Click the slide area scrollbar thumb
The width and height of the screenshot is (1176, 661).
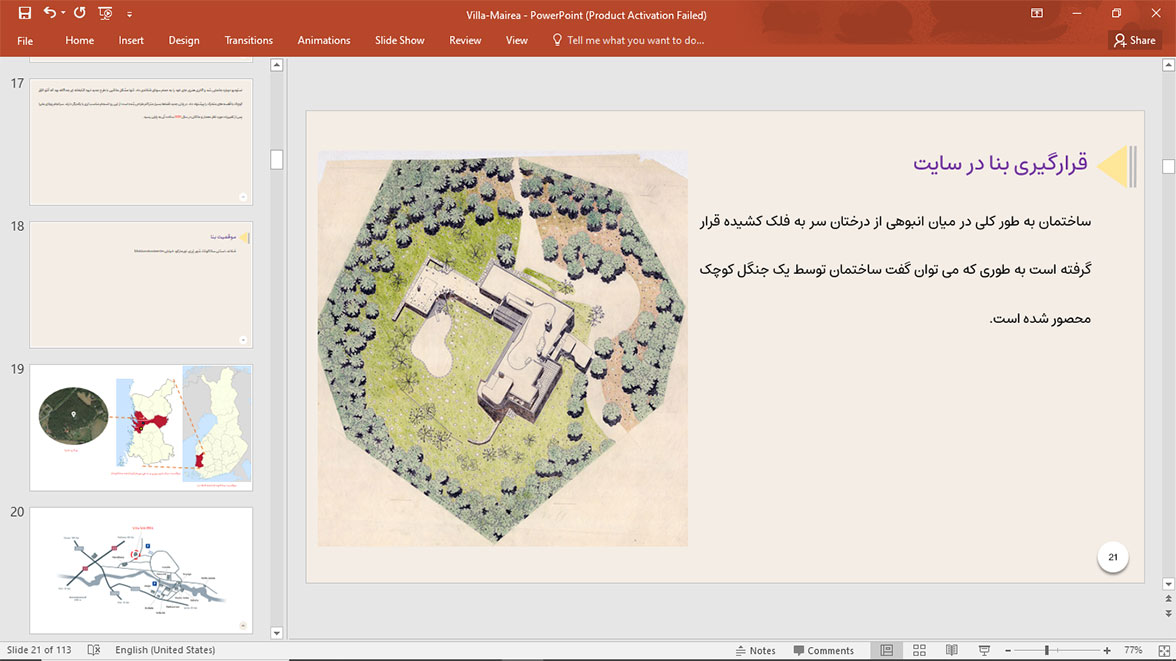pos(1168,167)
